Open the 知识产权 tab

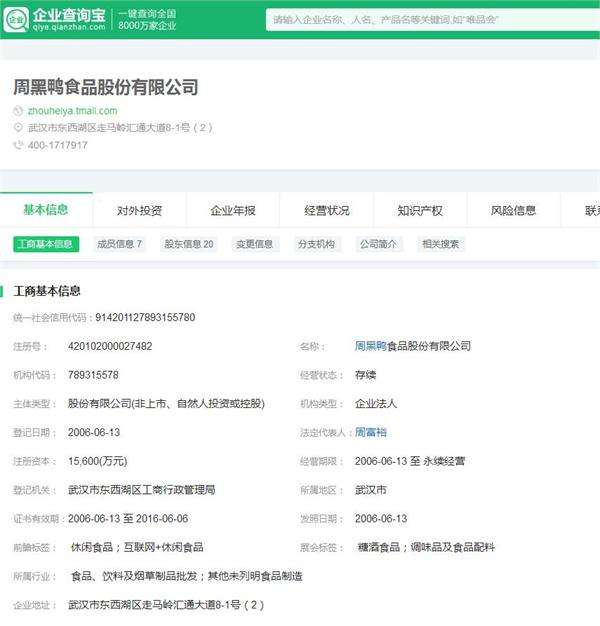(419, 211)
